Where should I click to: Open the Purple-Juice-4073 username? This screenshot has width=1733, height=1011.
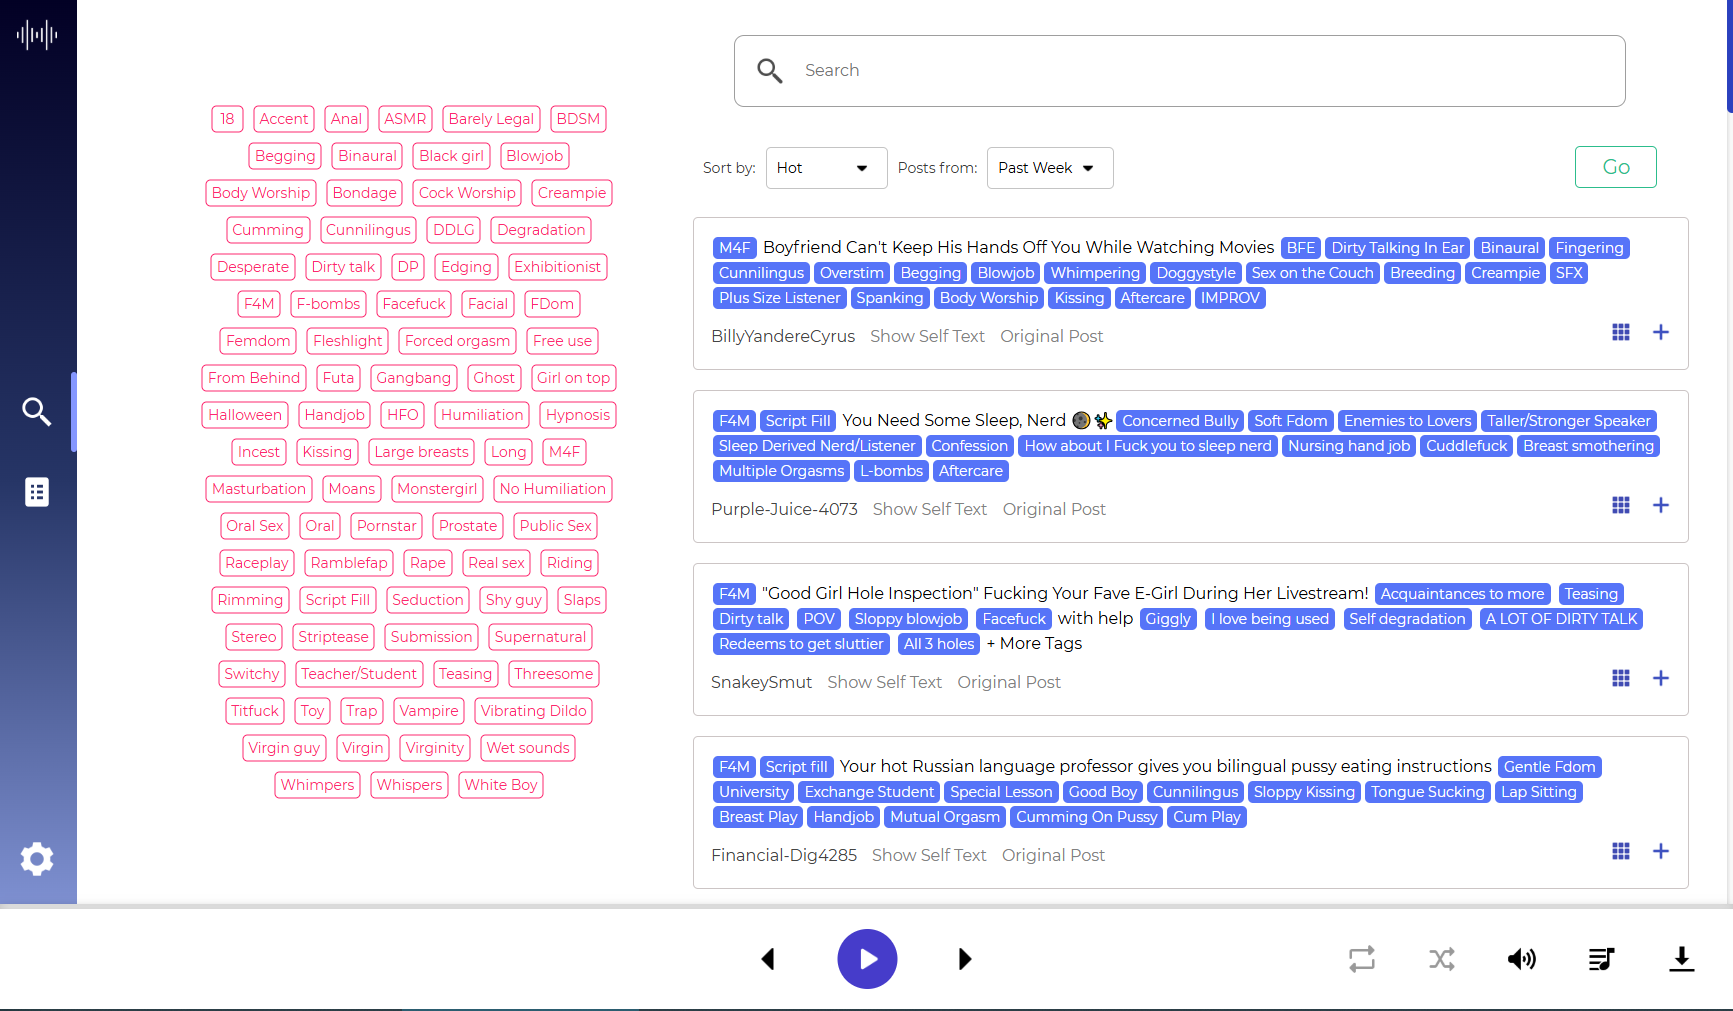[x=784, y=509]
